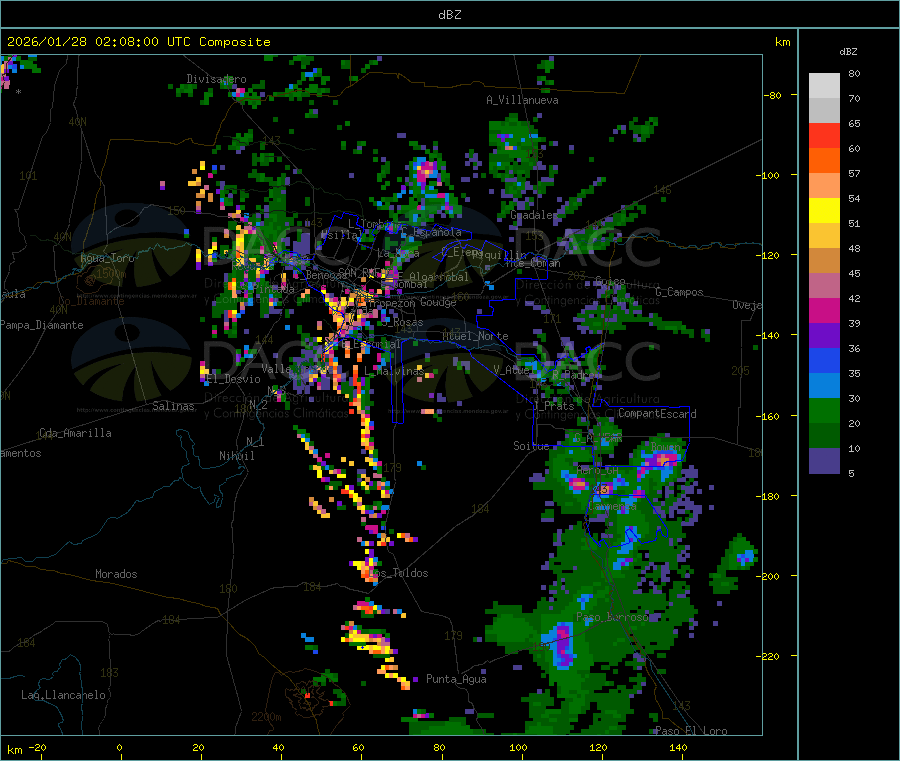Image resolution: width=900 pixels, height=761 pixels.
Task: Click the slate purple 5-10 dBZ legend swatch
Action: coord(824,461)
